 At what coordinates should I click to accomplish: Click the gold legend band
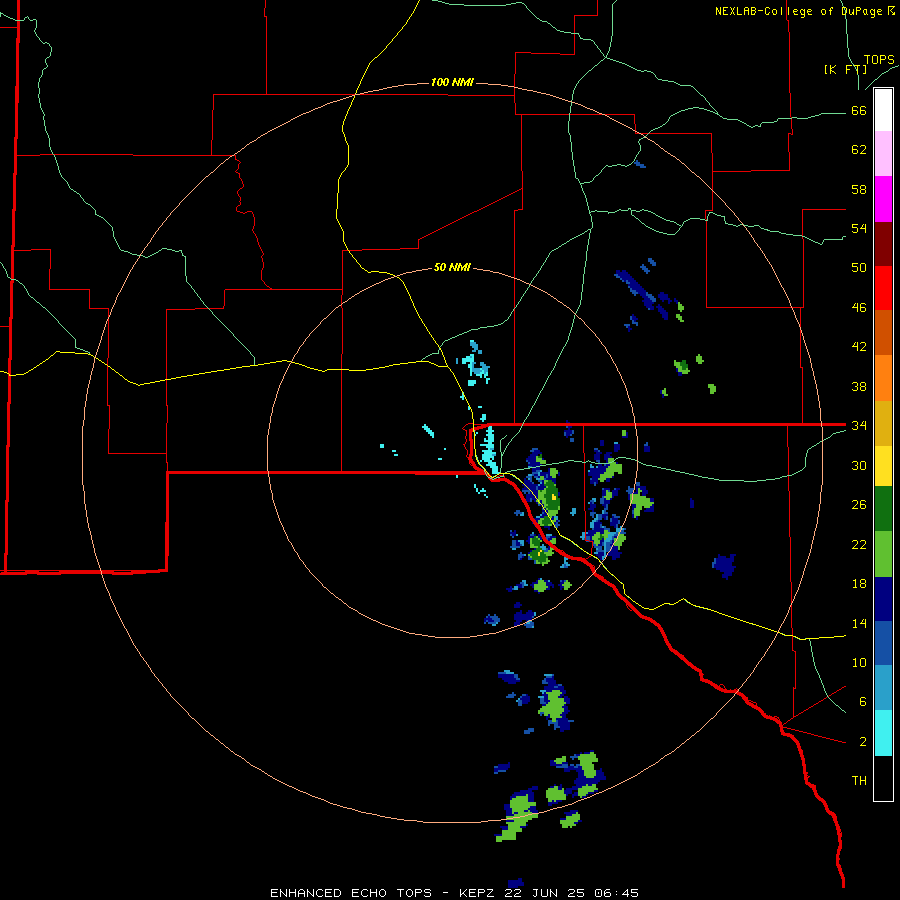tap(883, 423)
